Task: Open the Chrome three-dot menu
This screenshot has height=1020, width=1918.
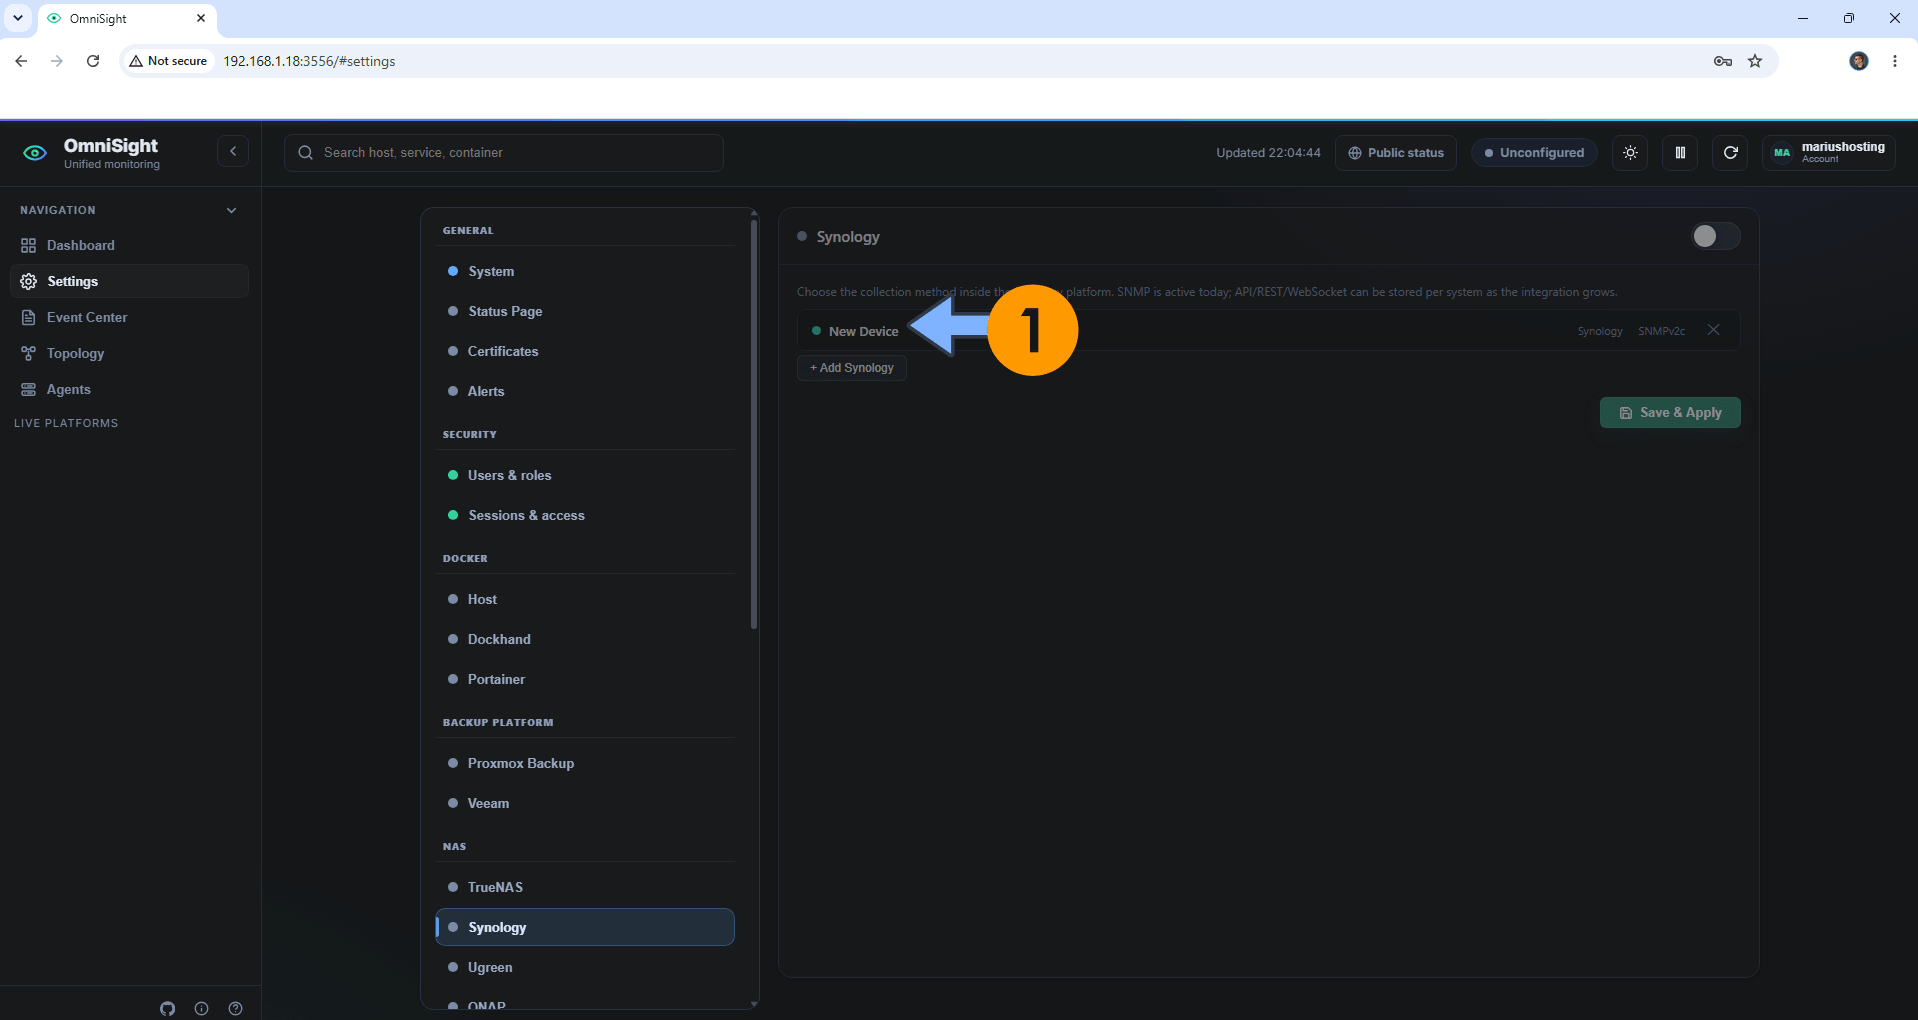Action: tap(1895, 61)
